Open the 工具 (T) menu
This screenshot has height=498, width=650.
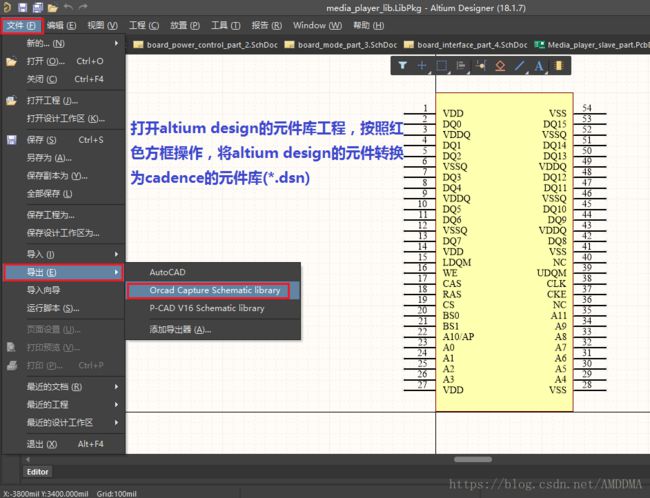226,26
